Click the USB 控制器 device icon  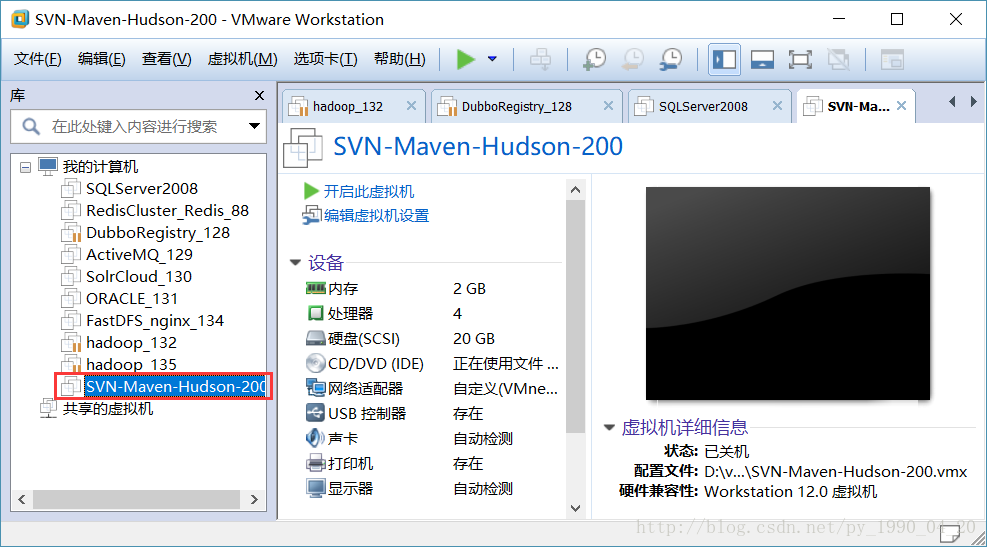click(315, 413)
